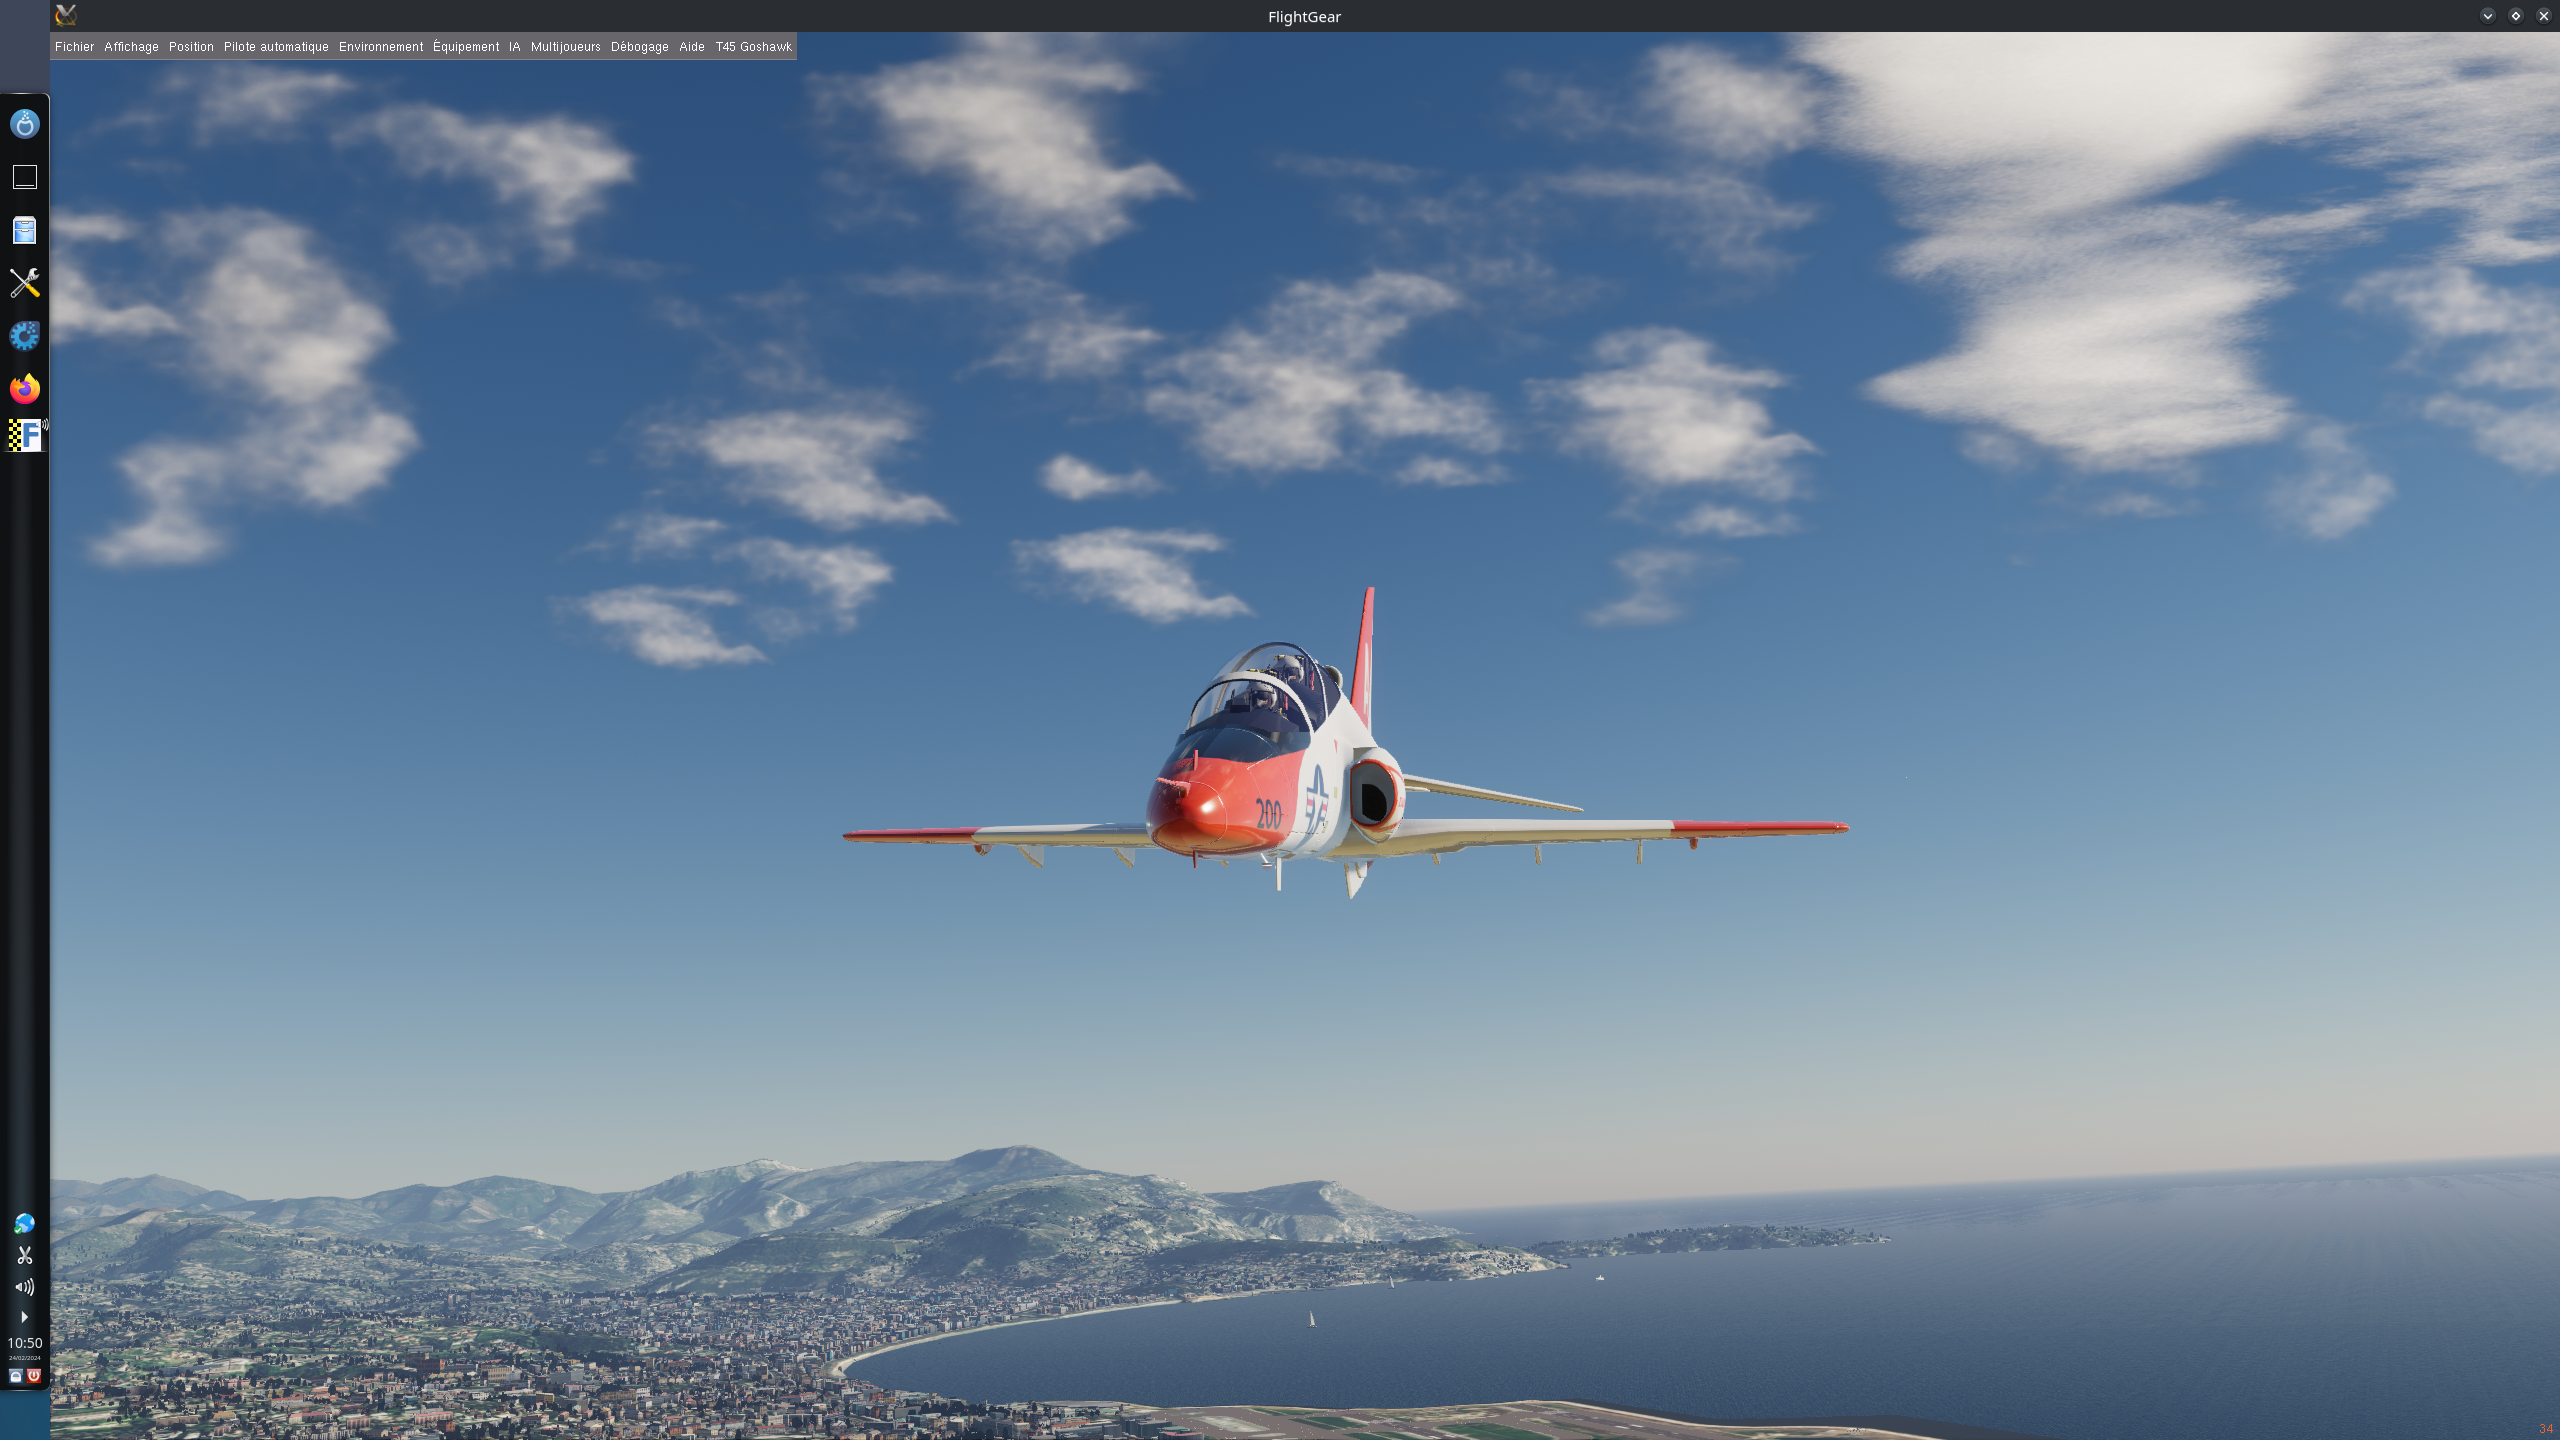Expand hidden tray icons arrow
Image resolution: width=2560 pixels, height=1440 pixels.
click(x=25, y=1317)
